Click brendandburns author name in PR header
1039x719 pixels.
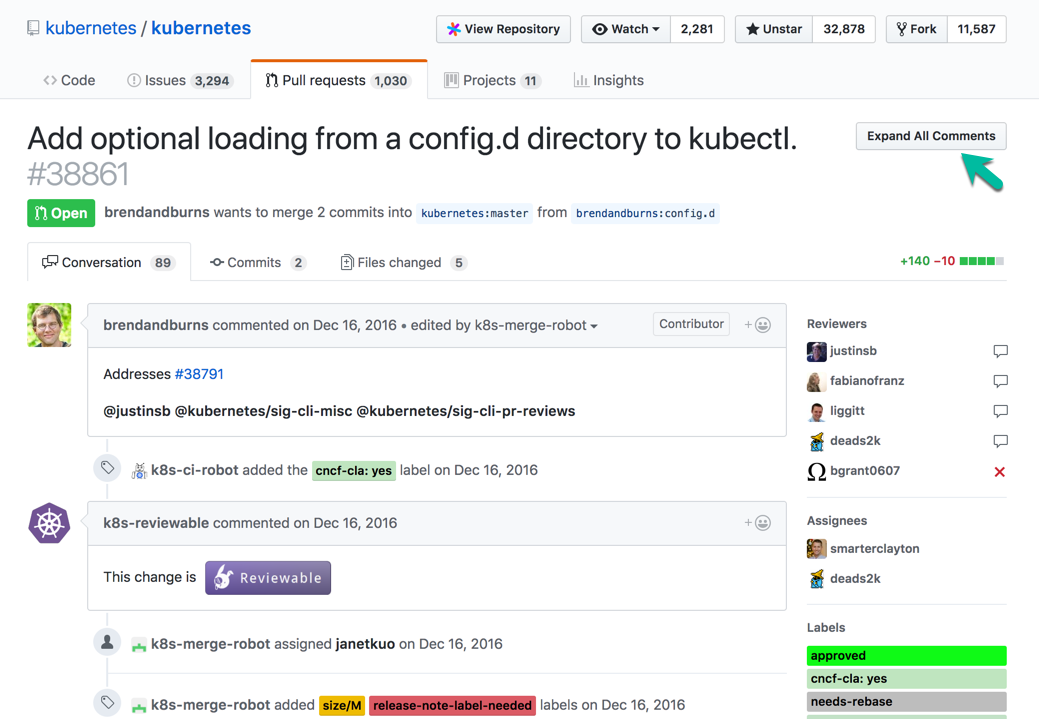[156, 212]
